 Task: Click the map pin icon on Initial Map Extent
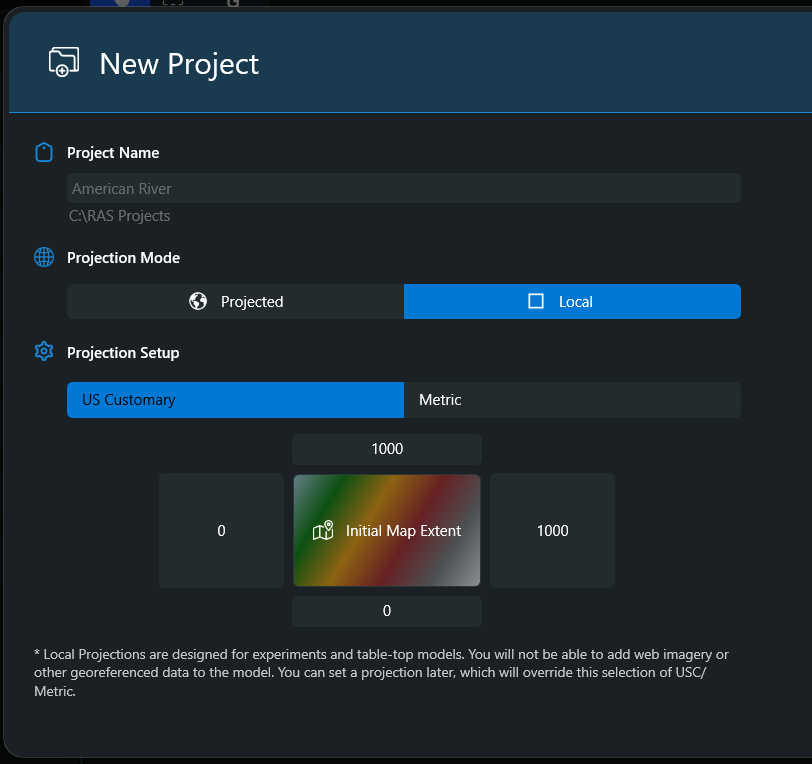click(323, 531)
